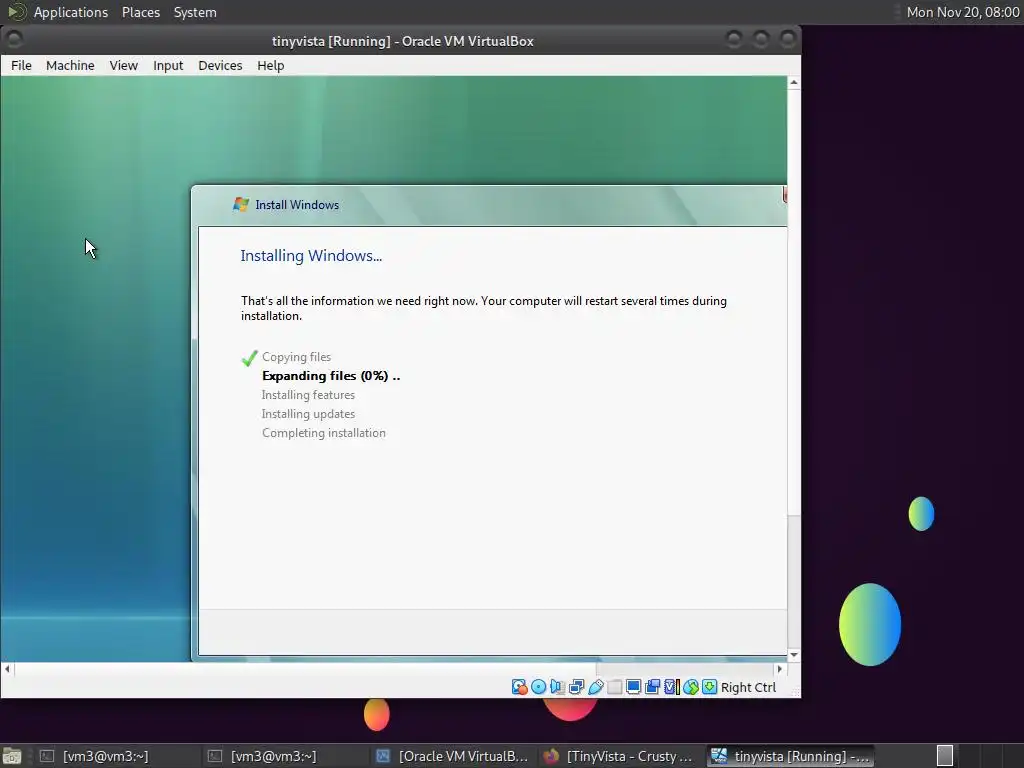Click the clock showing Mon Nov 20, 08:00
This screenshot has height=768, width=1024.
click(x=963, y=12)
